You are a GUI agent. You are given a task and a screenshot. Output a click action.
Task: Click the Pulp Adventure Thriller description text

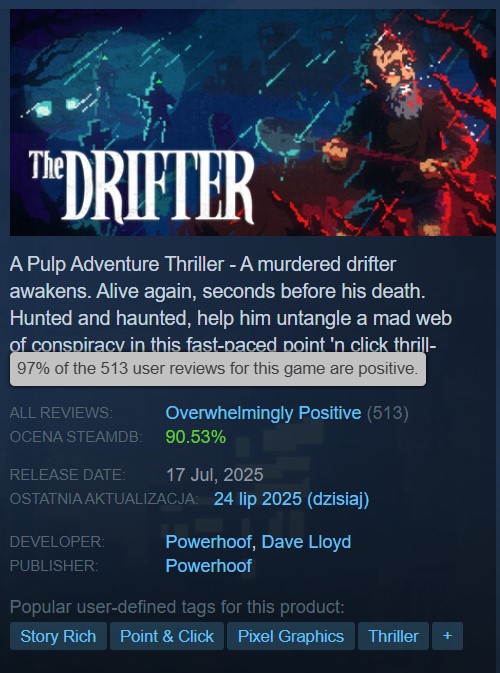[x=230, y=305]
